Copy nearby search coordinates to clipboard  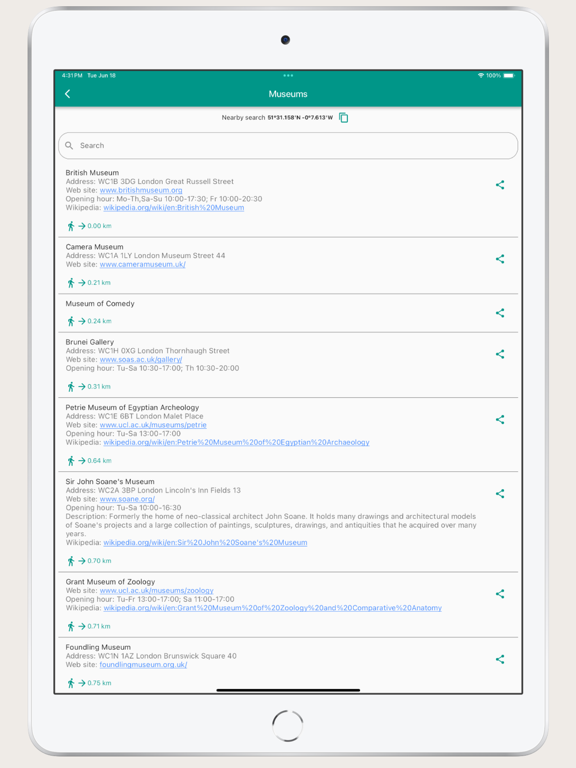tap(344, 118)
